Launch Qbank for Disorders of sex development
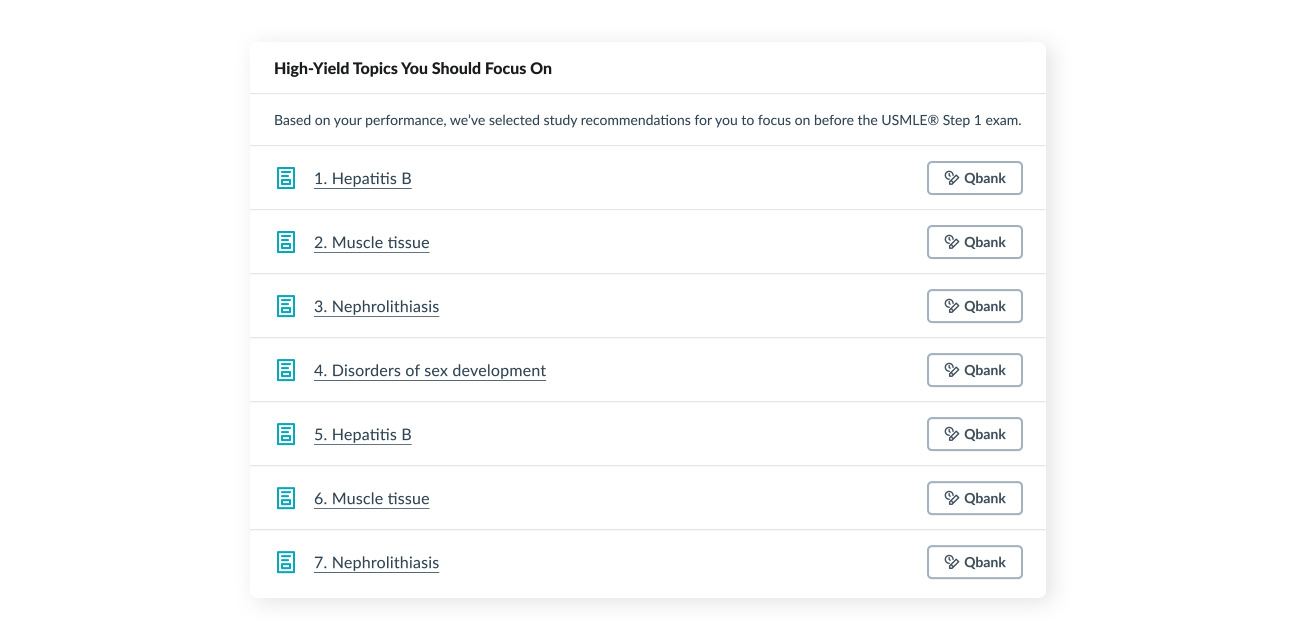Screen dimensions: 1296x640 tap(974, 370)
